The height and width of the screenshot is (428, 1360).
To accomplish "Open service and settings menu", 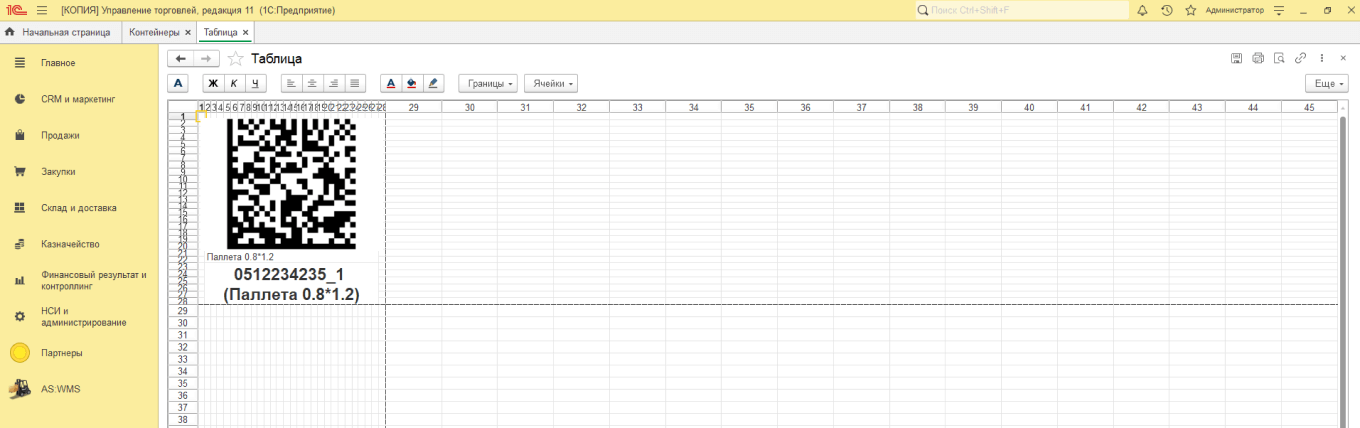I will tap(1278, 10).
